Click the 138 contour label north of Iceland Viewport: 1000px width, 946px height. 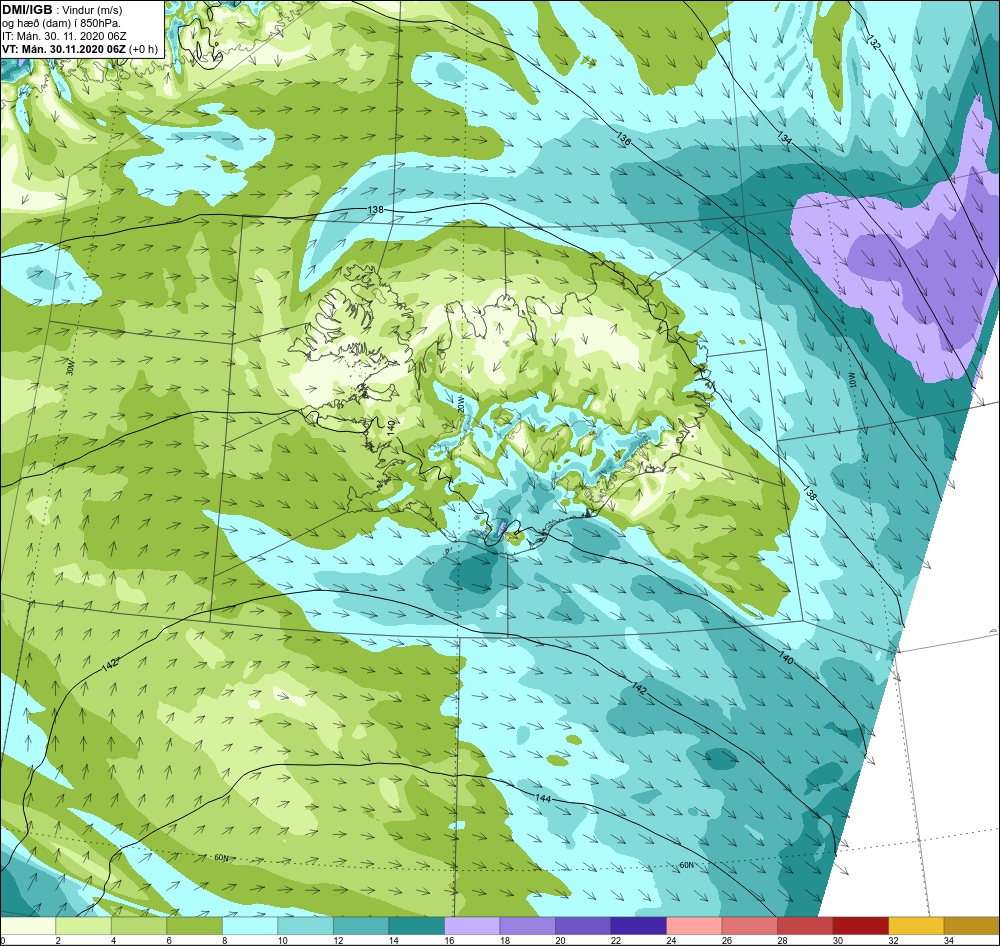(376, 209)
